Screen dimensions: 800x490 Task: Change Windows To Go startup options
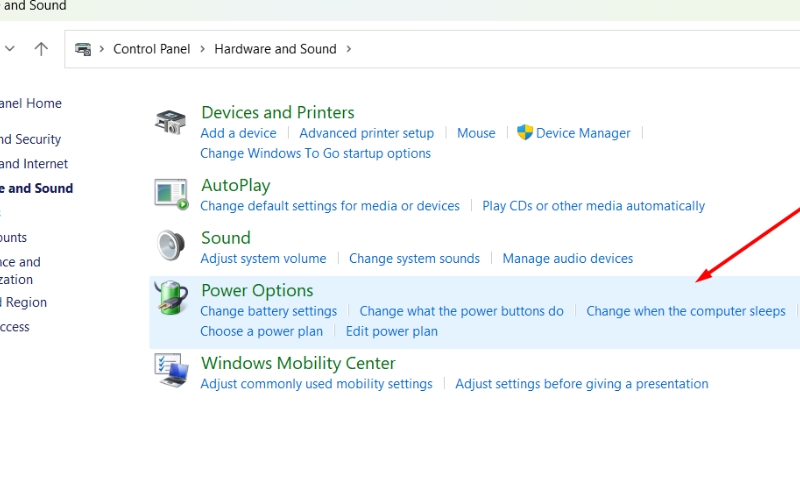click(315, 154)
